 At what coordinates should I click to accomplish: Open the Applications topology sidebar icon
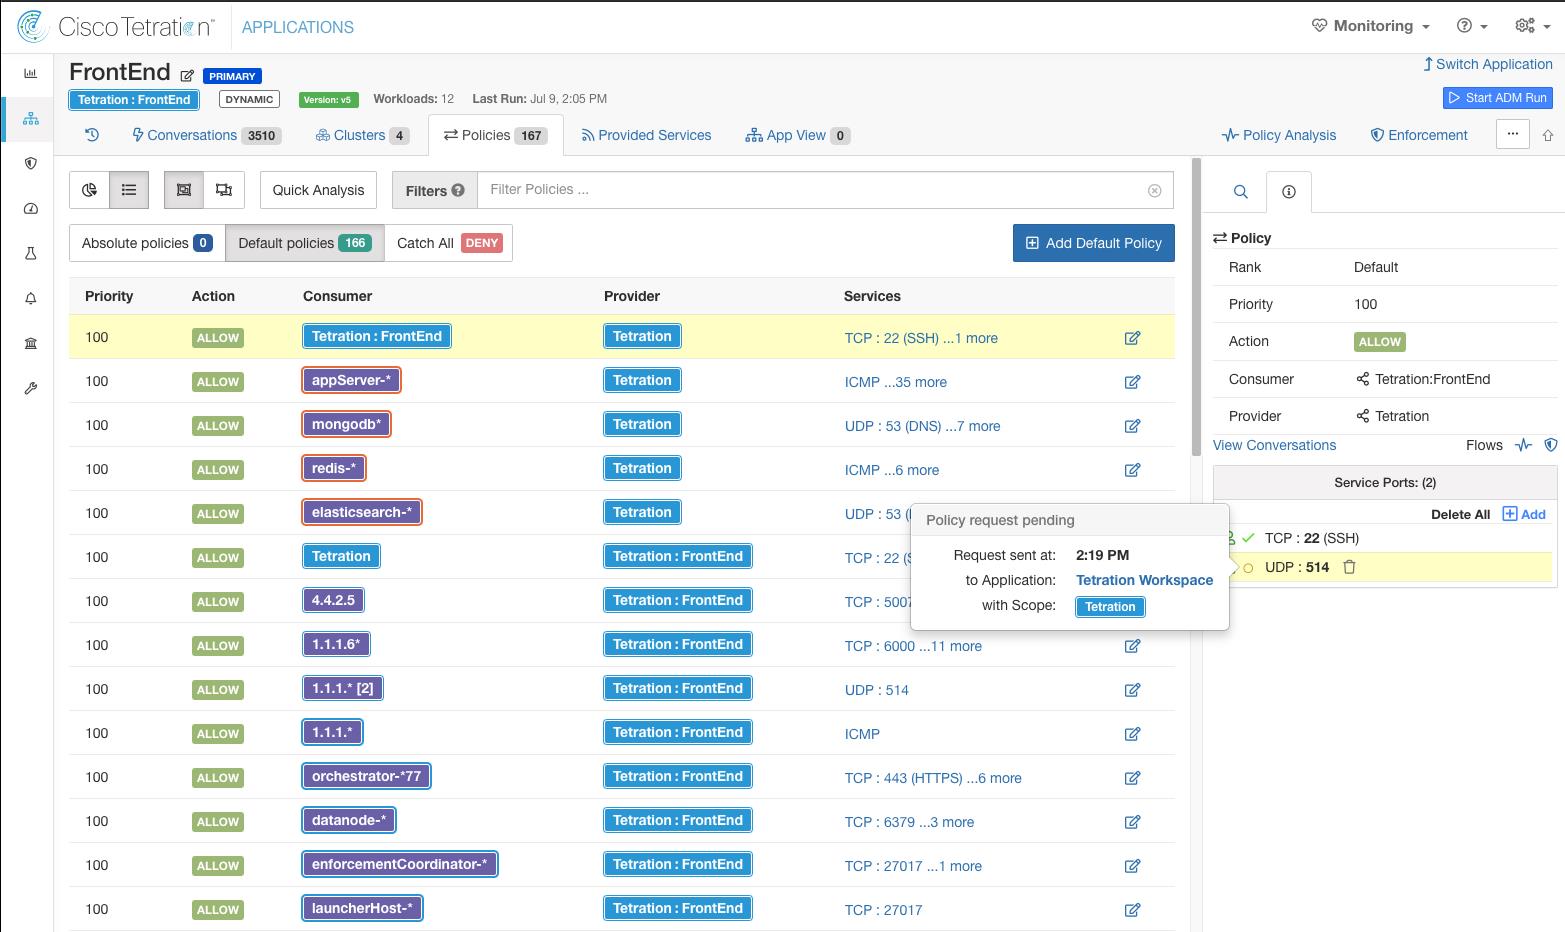click(x=30, y=119)
